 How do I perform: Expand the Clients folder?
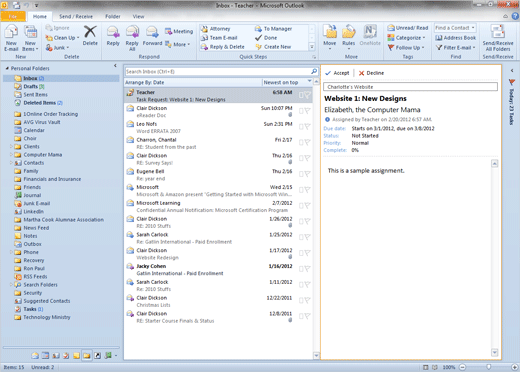[11, 146]
